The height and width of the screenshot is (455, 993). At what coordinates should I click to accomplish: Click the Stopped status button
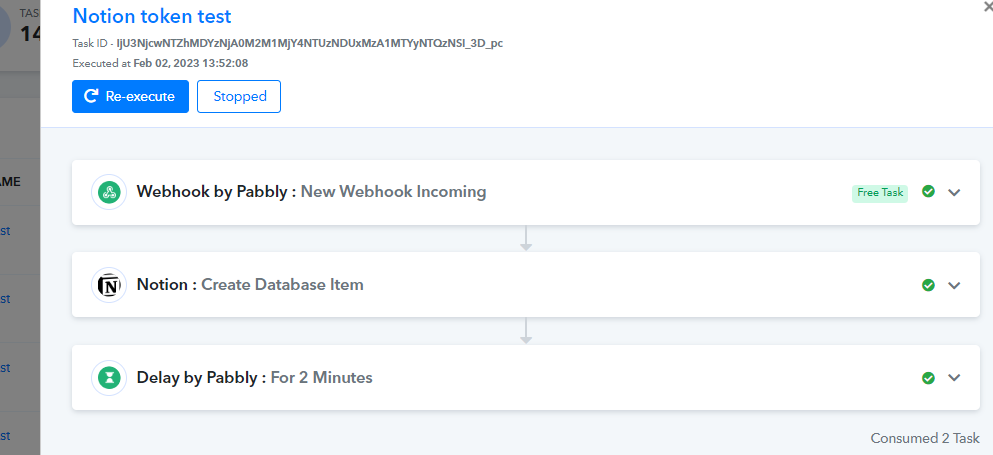pos(239,96)
